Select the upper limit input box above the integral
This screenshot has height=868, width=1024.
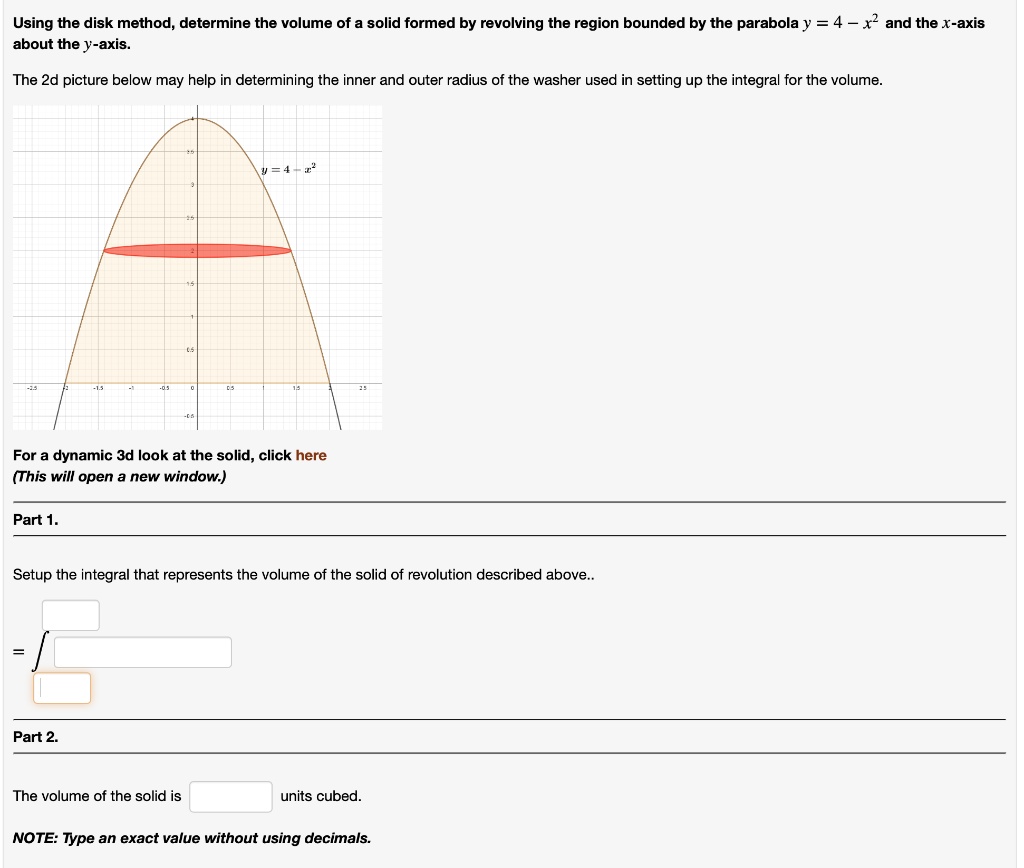point(70,615)
